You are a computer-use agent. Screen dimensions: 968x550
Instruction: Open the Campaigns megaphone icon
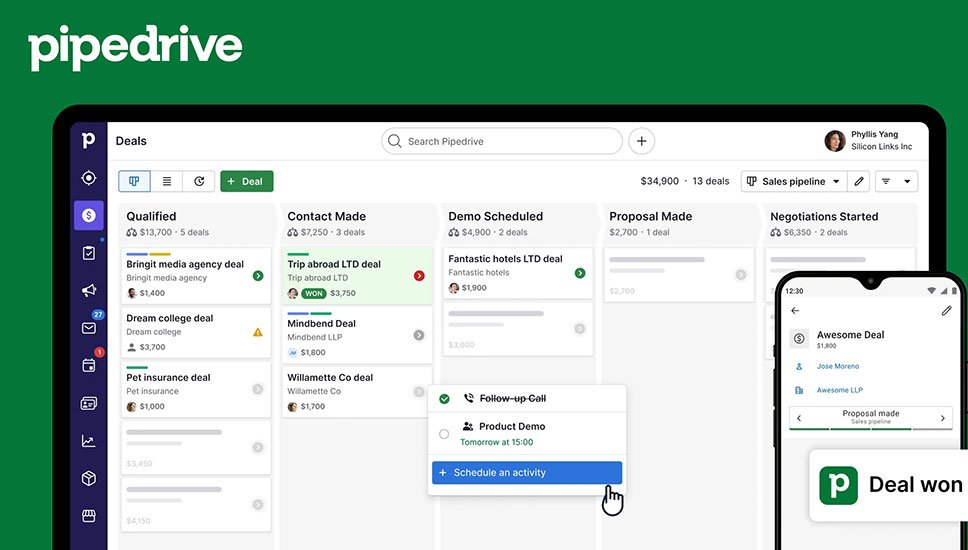coord(89,290)
